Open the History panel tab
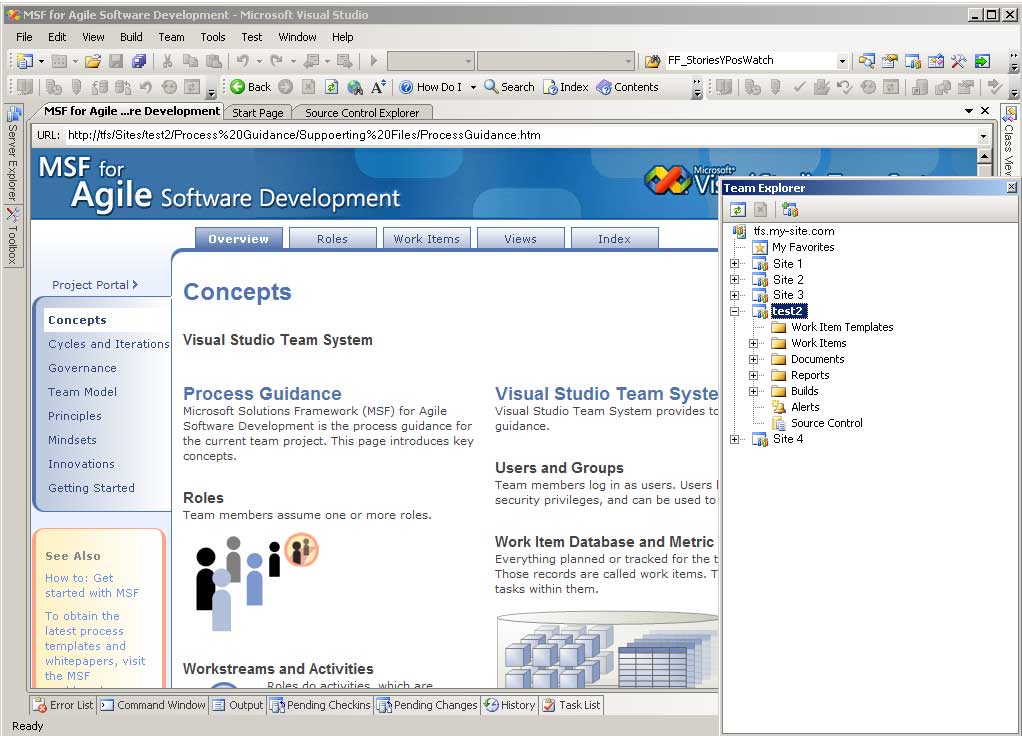 (510, 705)
